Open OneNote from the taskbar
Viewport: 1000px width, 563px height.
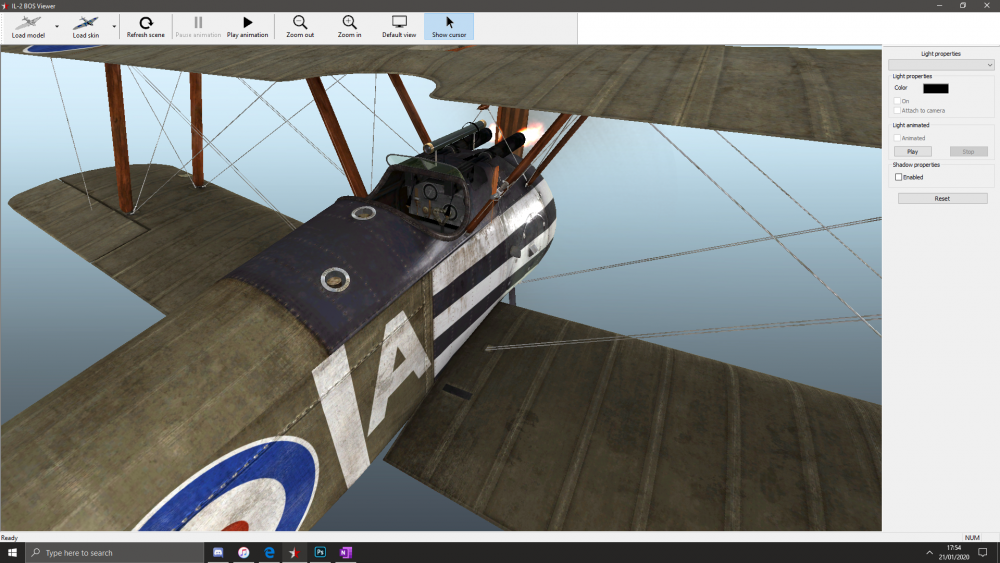point(346,553)
